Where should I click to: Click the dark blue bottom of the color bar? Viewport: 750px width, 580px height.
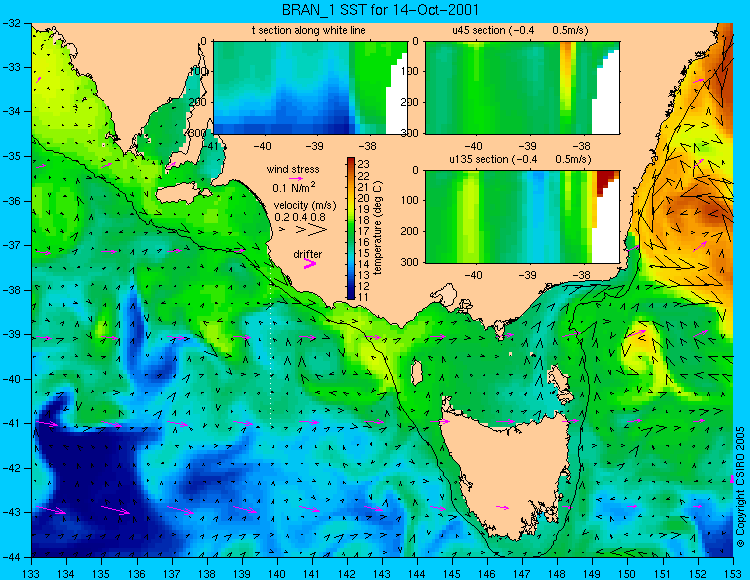(351, 295)
